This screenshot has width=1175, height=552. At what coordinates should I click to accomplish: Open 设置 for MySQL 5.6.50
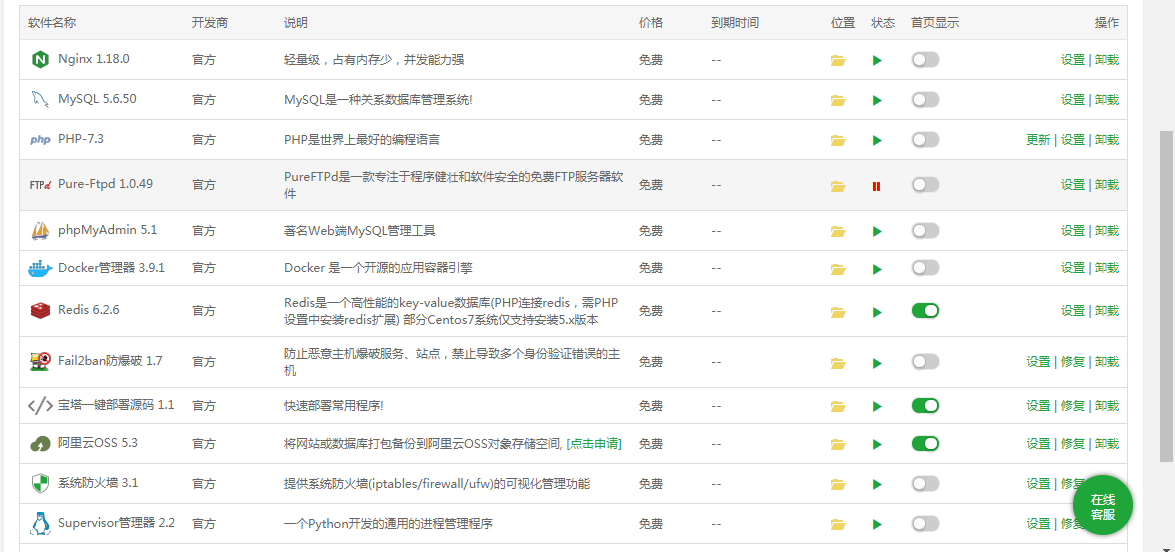click(x=1072, y=100)
